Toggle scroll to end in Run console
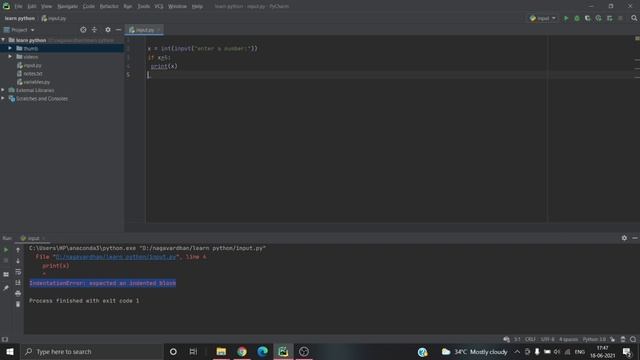Viewport: 640px width, 360px height. pyautogui.click(x=18, y=282)
